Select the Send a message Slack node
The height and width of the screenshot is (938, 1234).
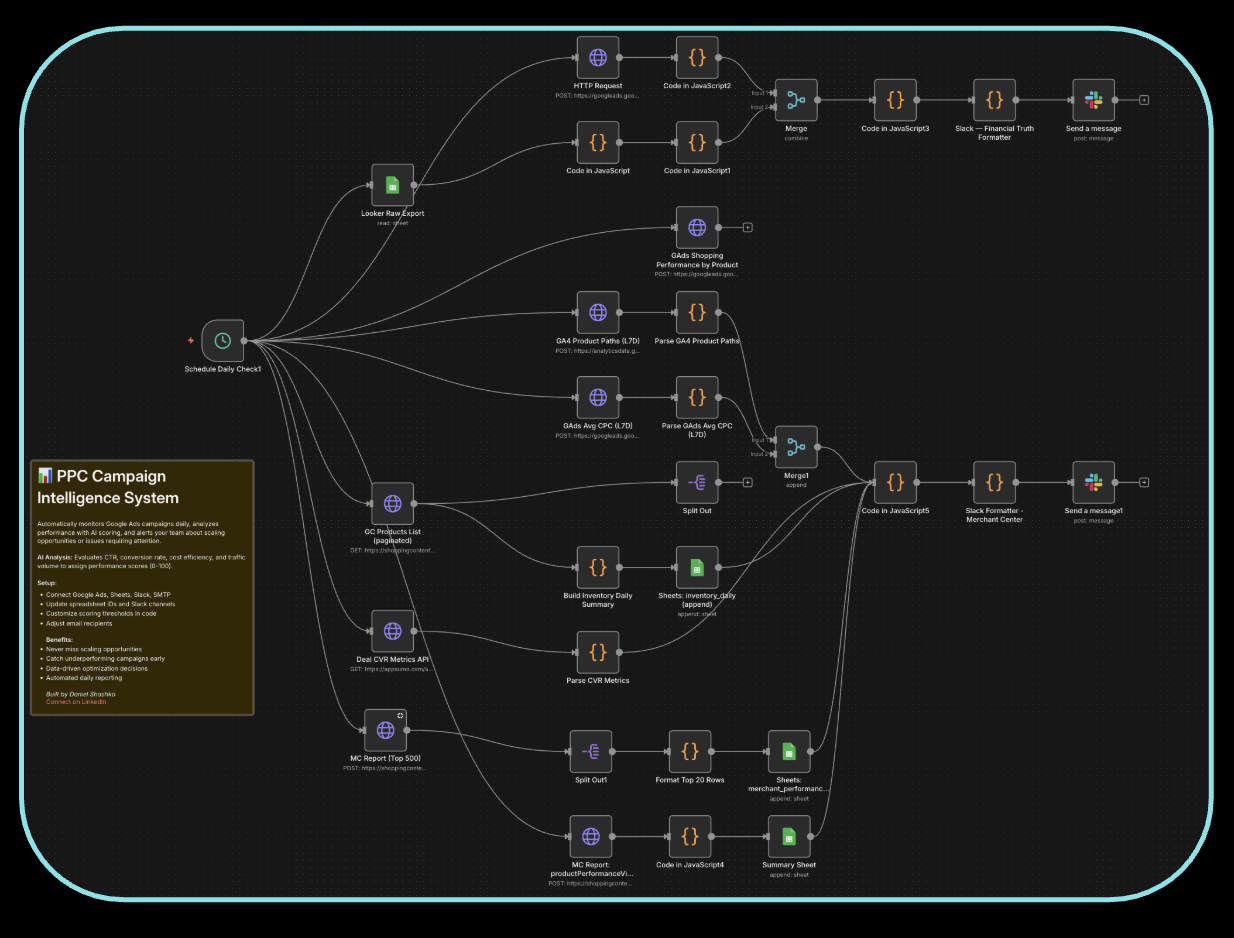(x=1093, y=100)
